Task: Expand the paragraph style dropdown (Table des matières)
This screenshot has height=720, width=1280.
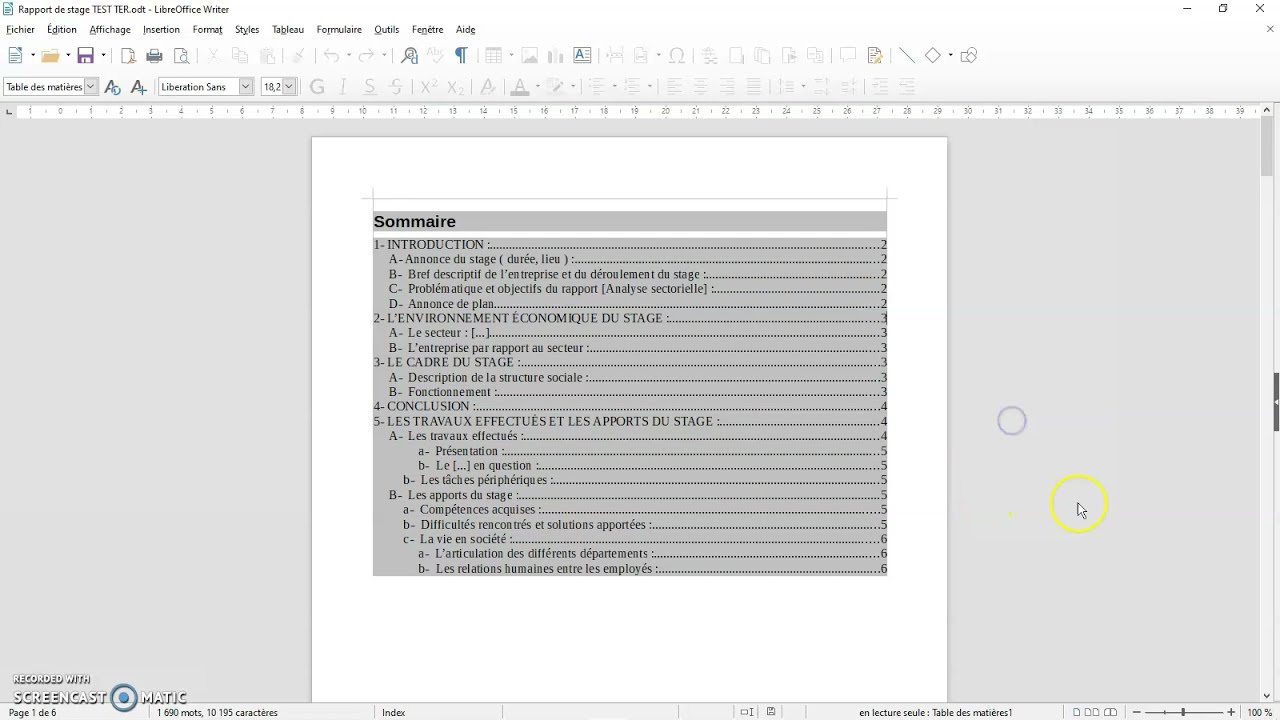Action: pos(90,87)
